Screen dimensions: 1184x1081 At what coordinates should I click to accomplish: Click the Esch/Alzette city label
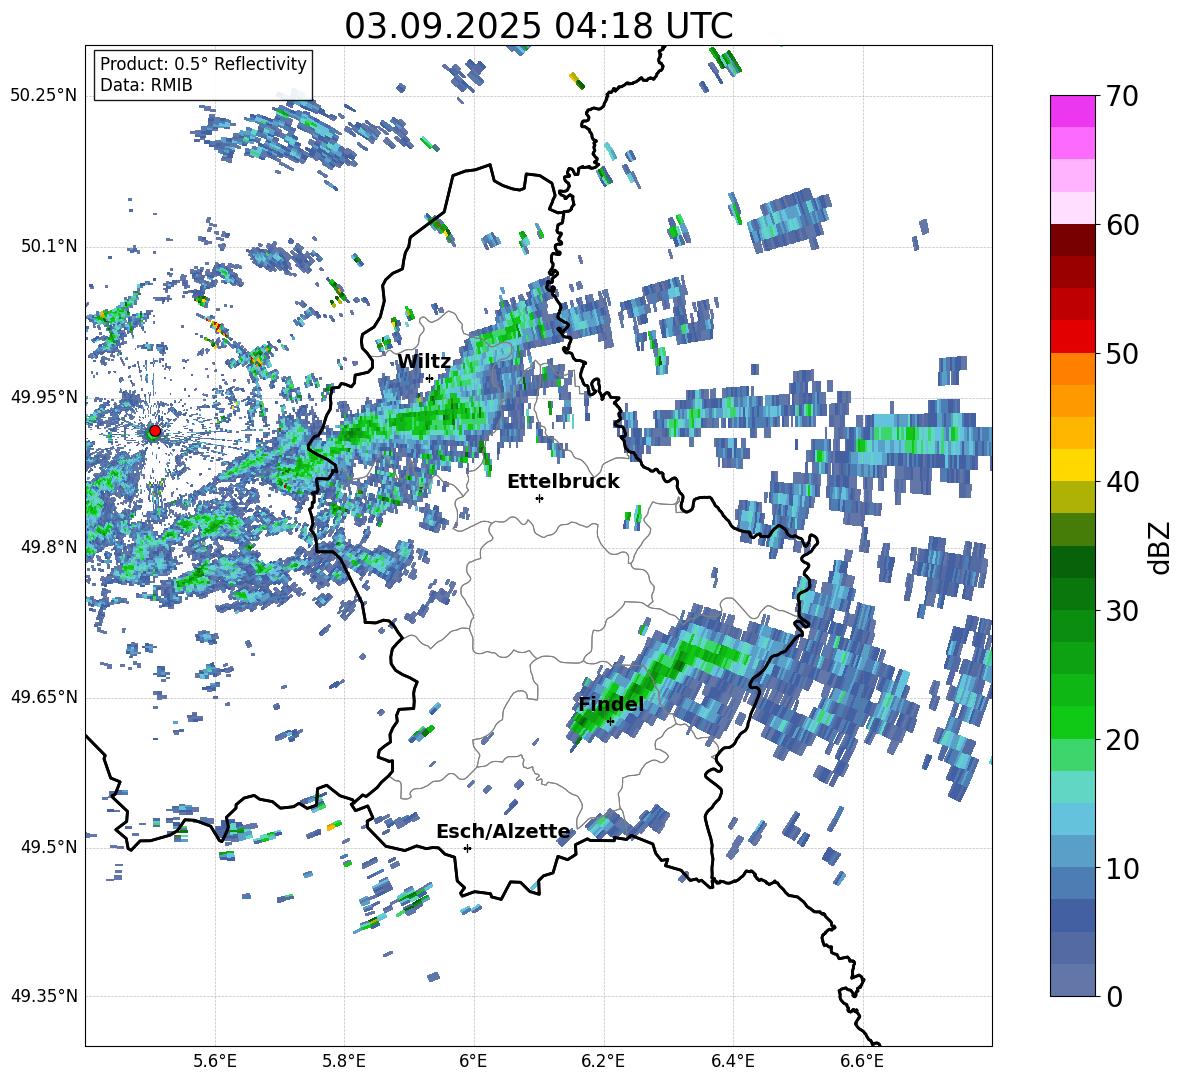point(503,831)
